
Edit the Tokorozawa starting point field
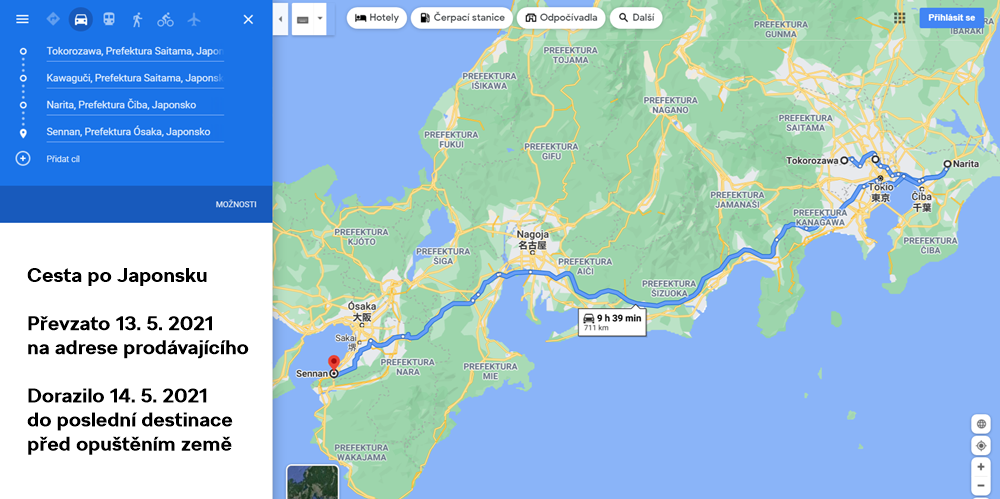tap(134, 51)
